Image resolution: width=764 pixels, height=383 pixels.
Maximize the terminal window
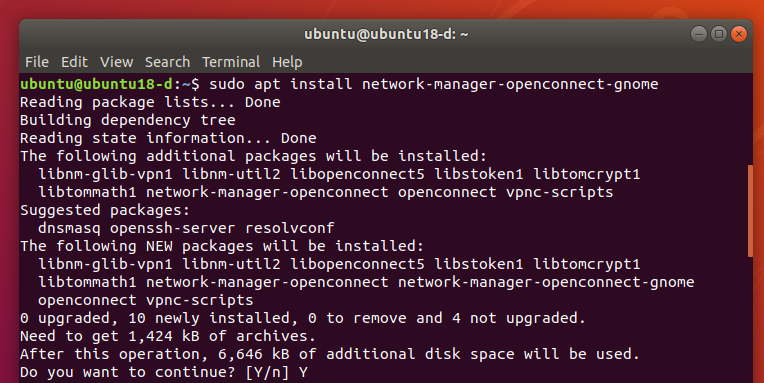(x=719, y=34)
